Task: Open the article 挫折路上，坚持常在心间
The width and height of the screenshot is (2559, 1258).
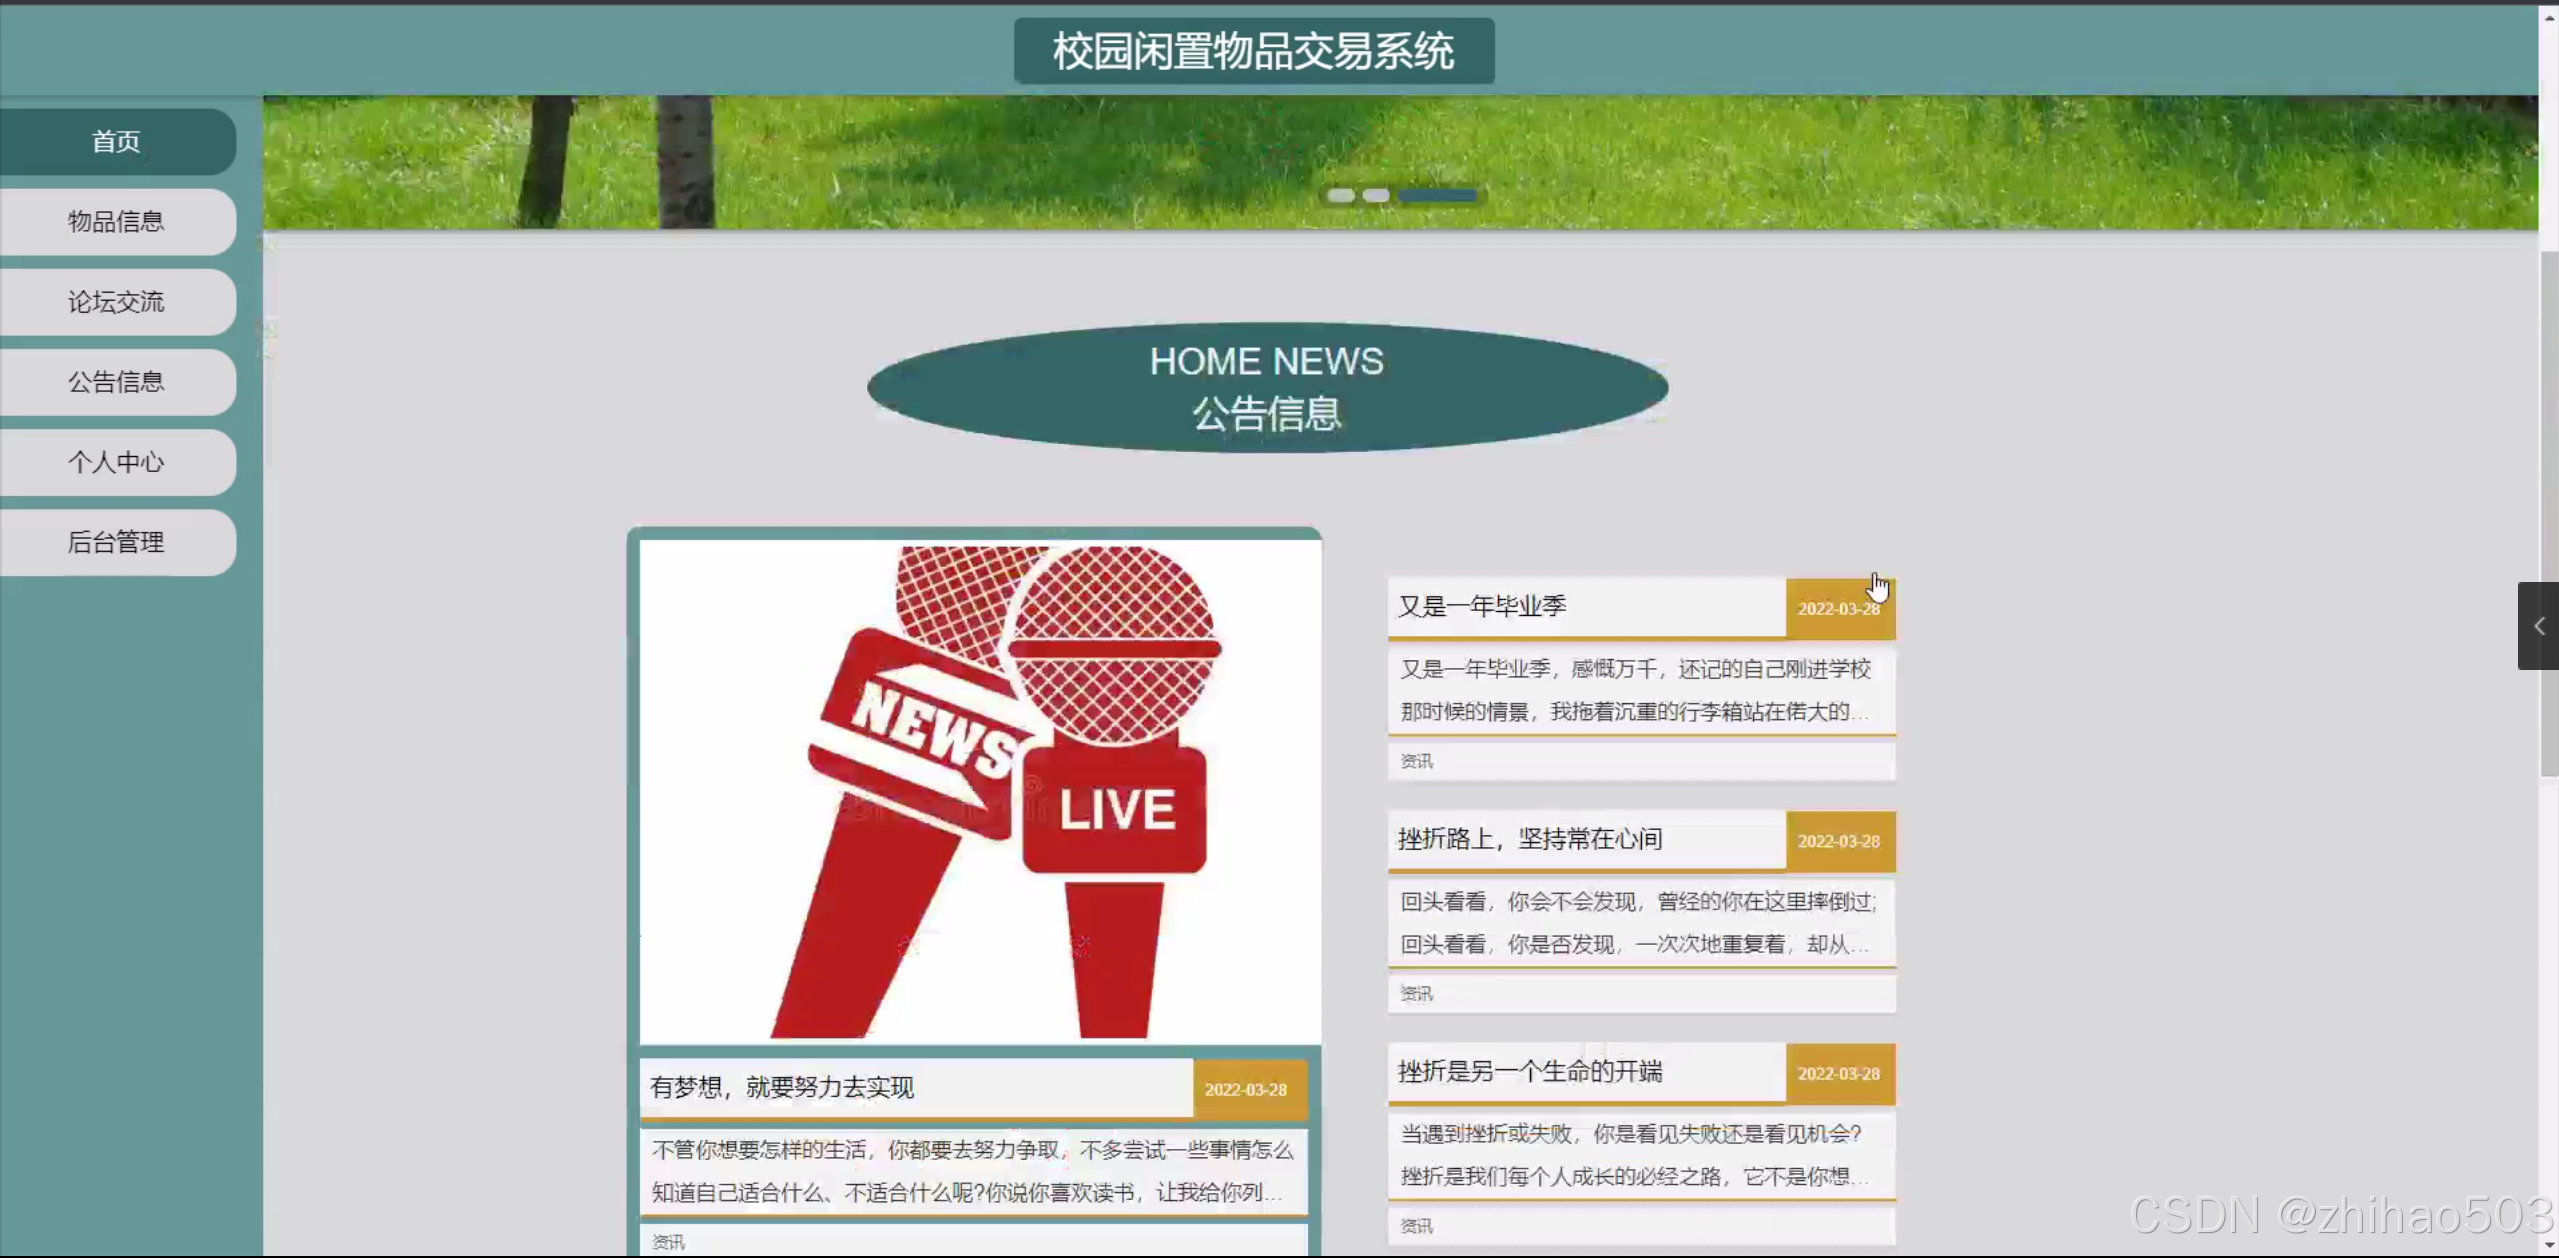Action: click(1530, 839)
